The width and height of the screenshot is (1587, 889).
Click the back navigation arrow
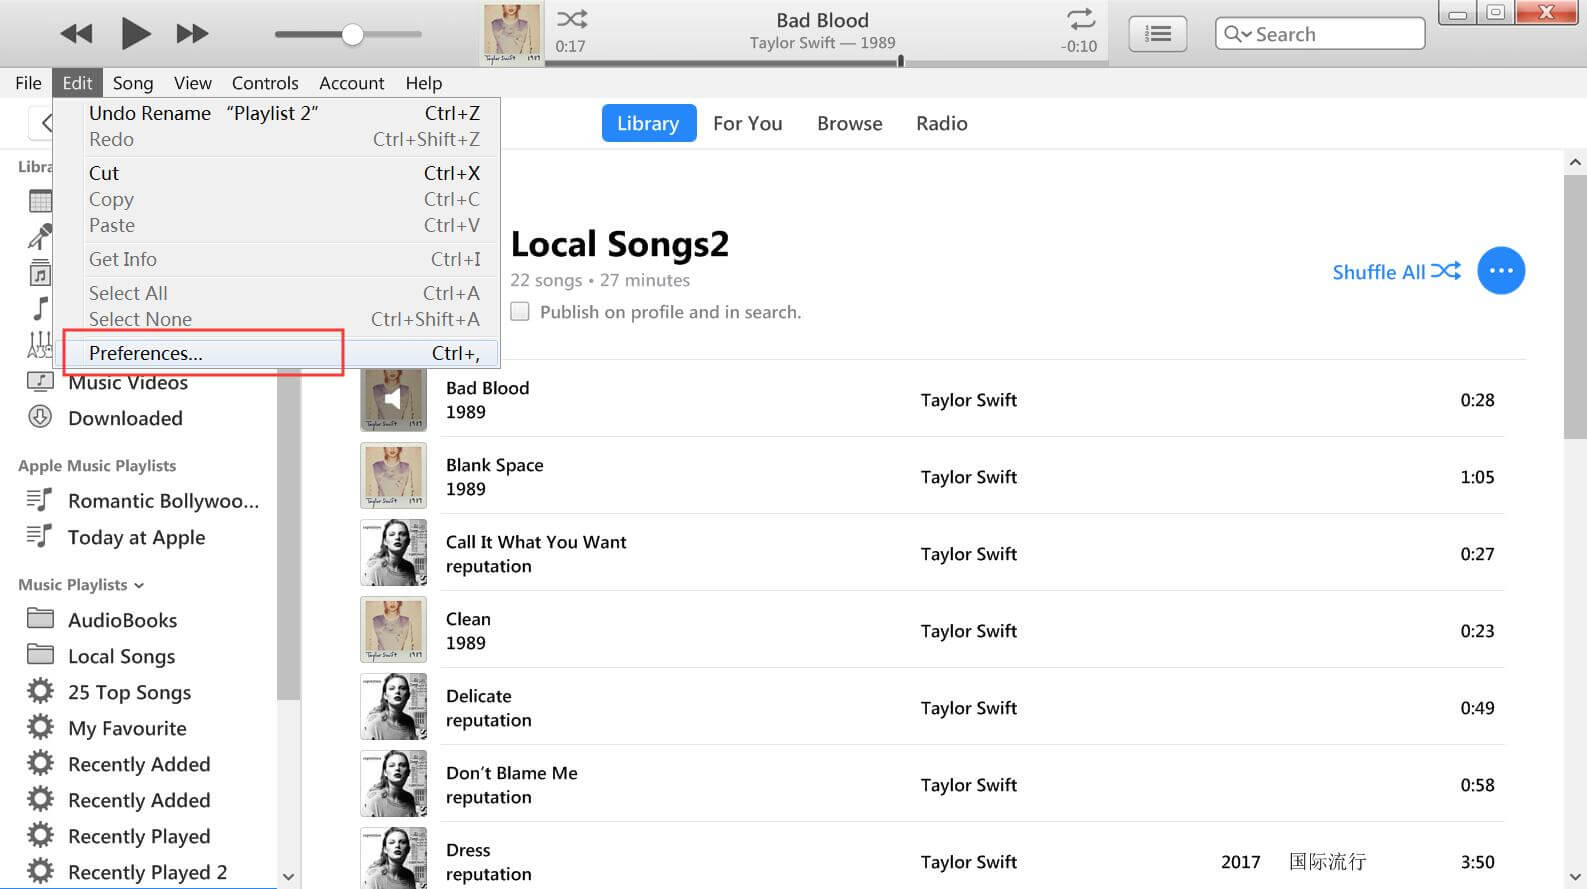44,124
